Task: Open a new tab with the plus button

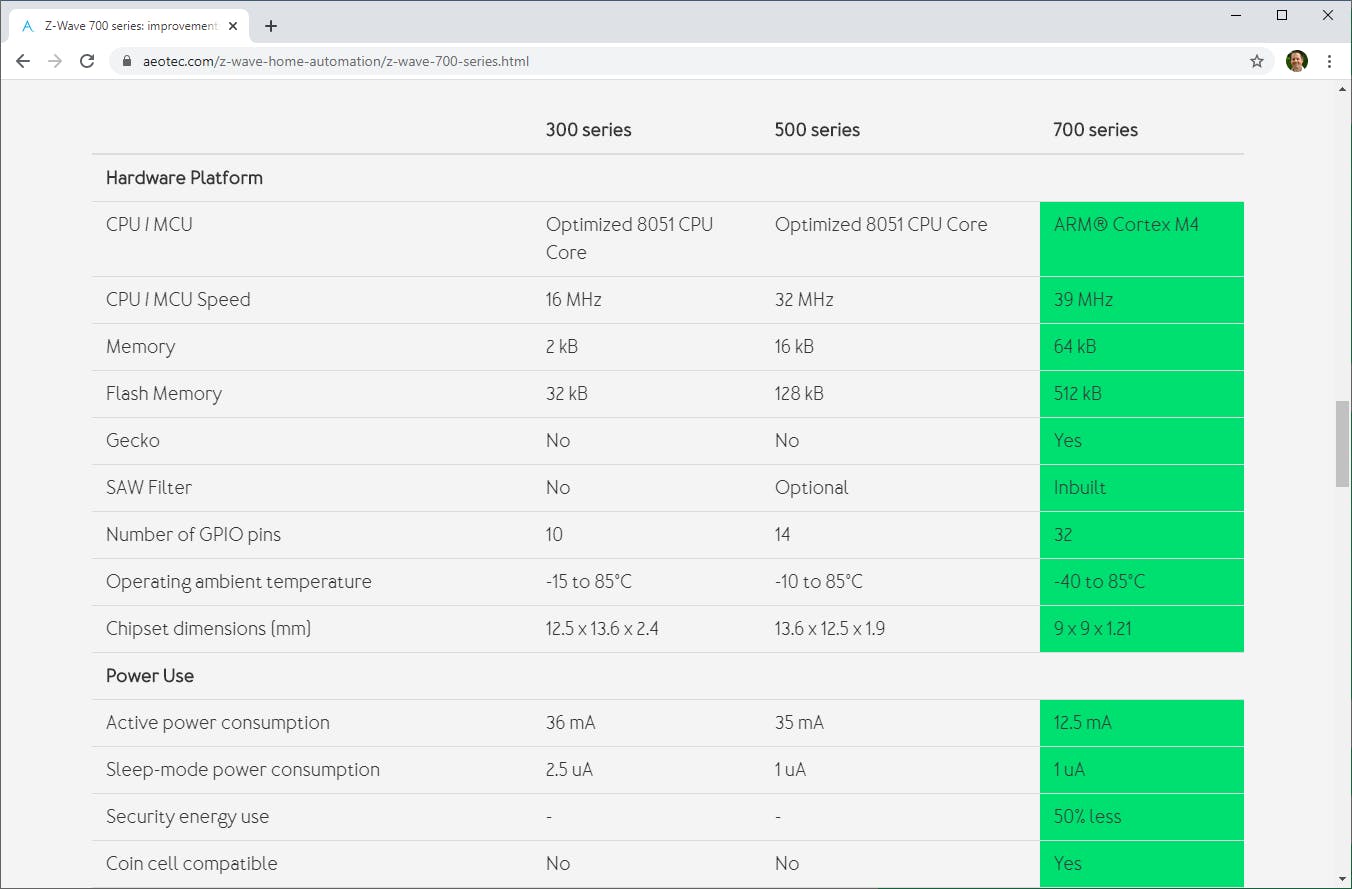Action: point(271,26)
